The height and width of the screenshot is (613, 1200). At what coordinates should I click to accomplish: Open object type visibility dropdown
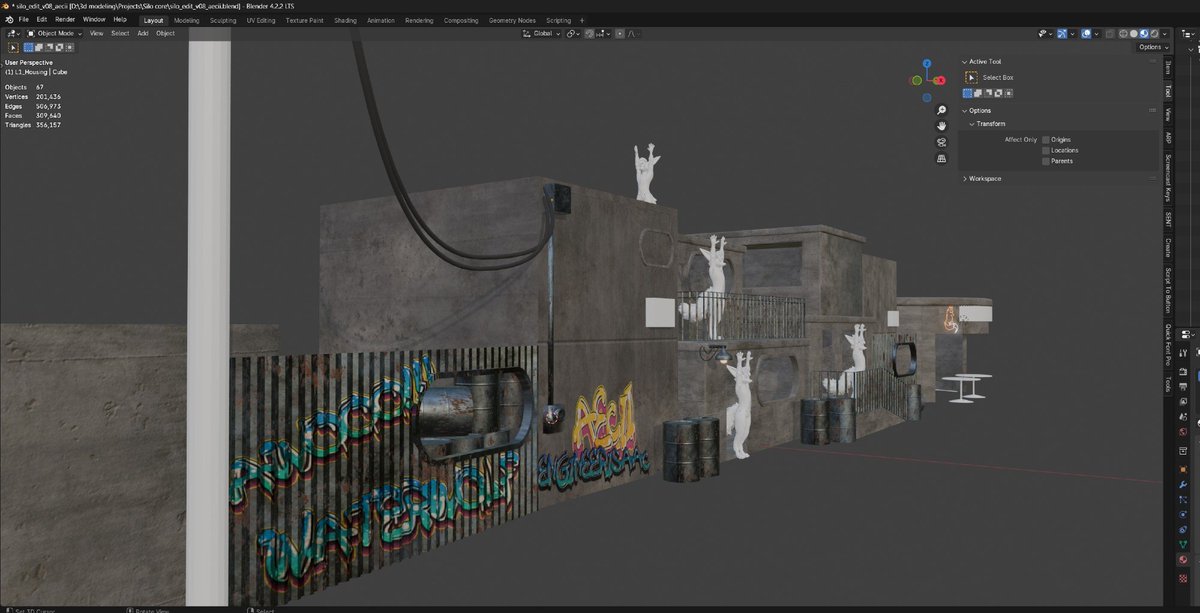pyautogui.click(x=1046, y=33)
